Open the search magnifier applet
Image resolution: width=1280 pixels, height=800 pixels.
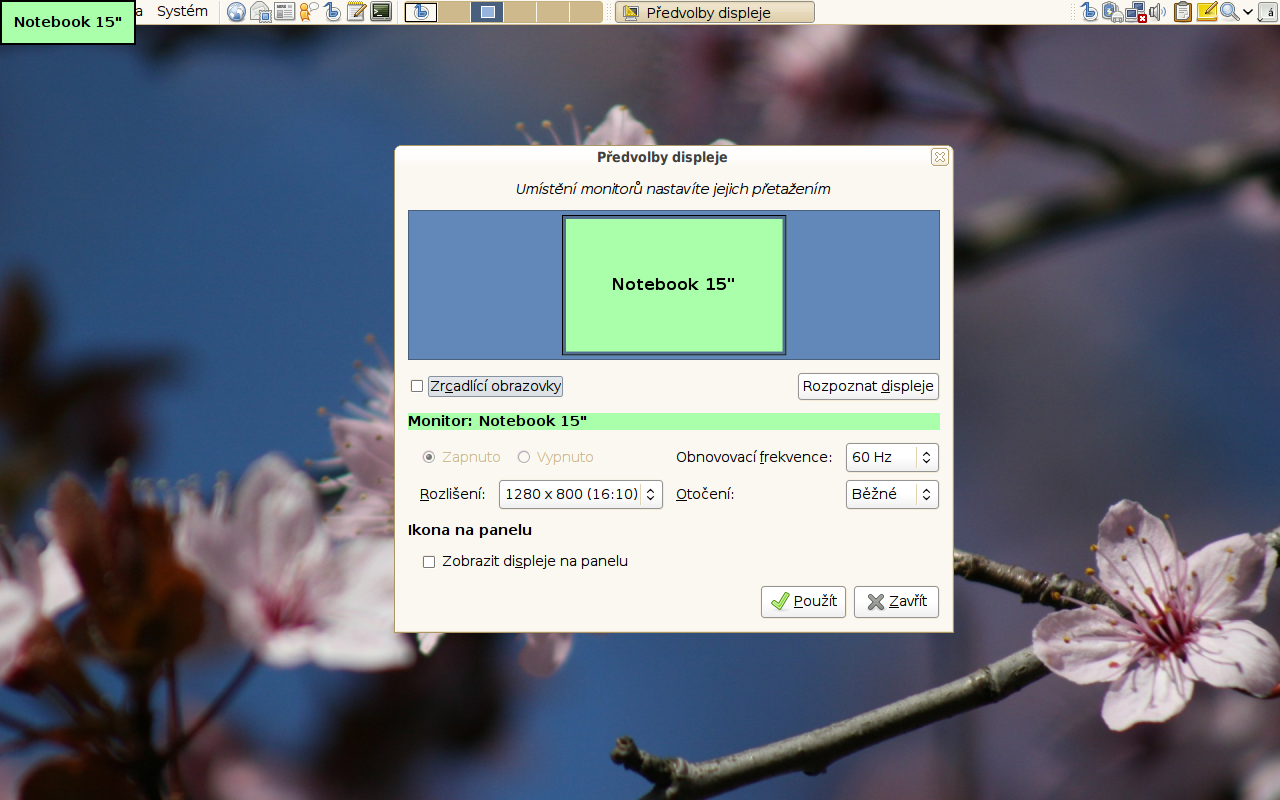pos(1229,12)
